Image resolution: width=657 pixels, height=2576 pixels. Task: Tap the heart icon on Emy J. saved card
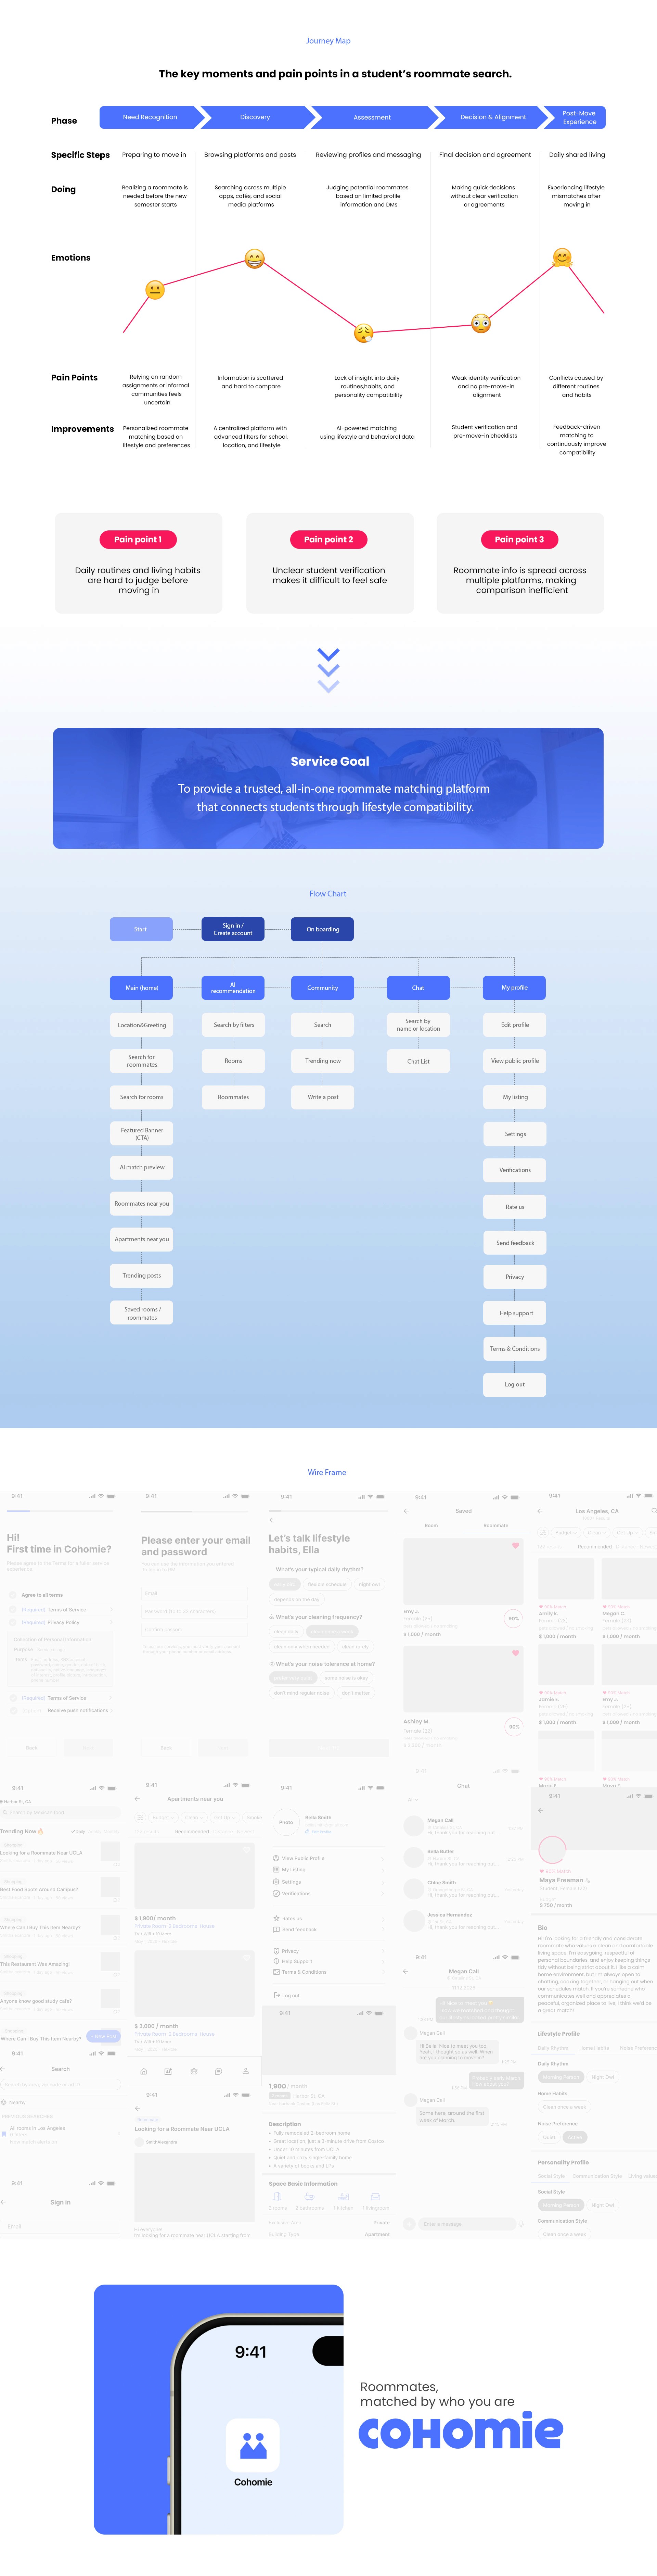516,1545
